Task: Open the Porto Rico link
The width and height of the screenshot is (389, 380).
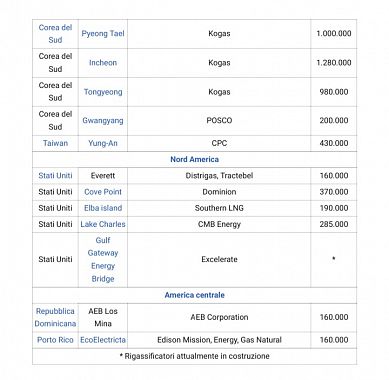Action: tap(55, 340)
